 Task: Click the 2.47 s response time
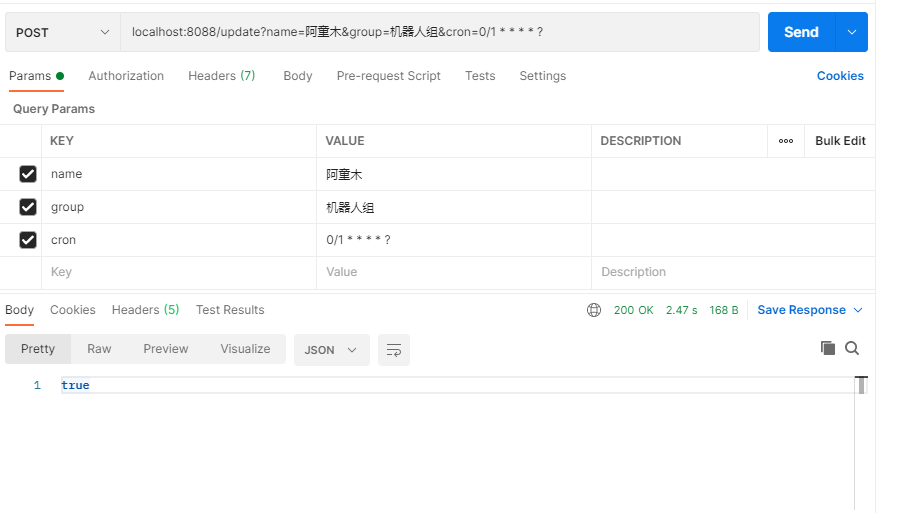(x=681, y=310)
